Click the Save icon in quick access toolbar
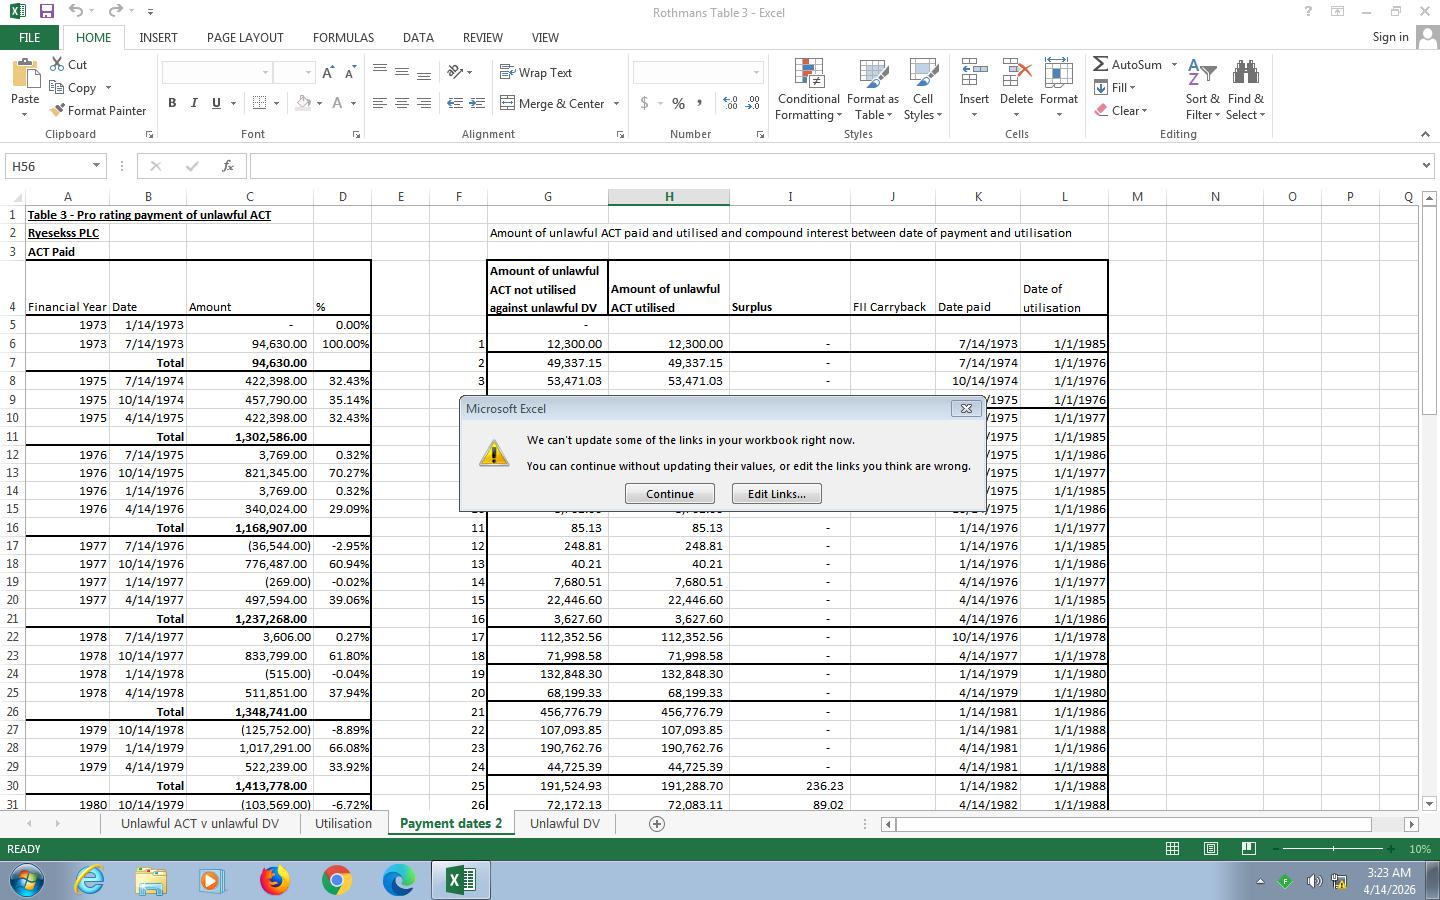 click(x=46, y=12)
